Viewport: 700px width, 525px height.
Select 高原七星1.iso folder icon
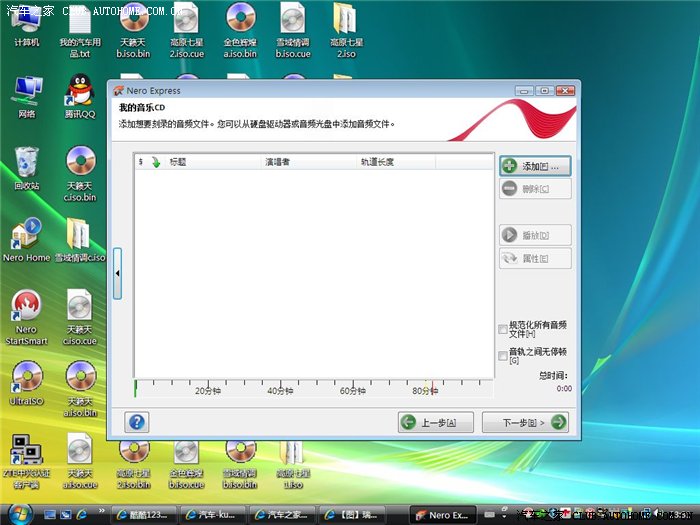click(x=293, y=464)
